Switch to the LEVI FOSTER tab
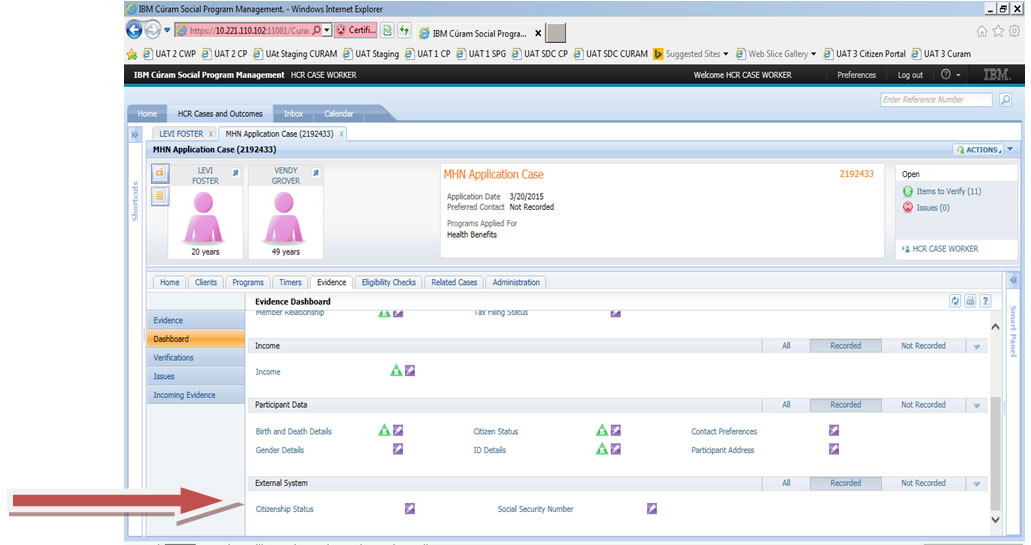This screenshot has width=1031, height=545. click(181, 133)
